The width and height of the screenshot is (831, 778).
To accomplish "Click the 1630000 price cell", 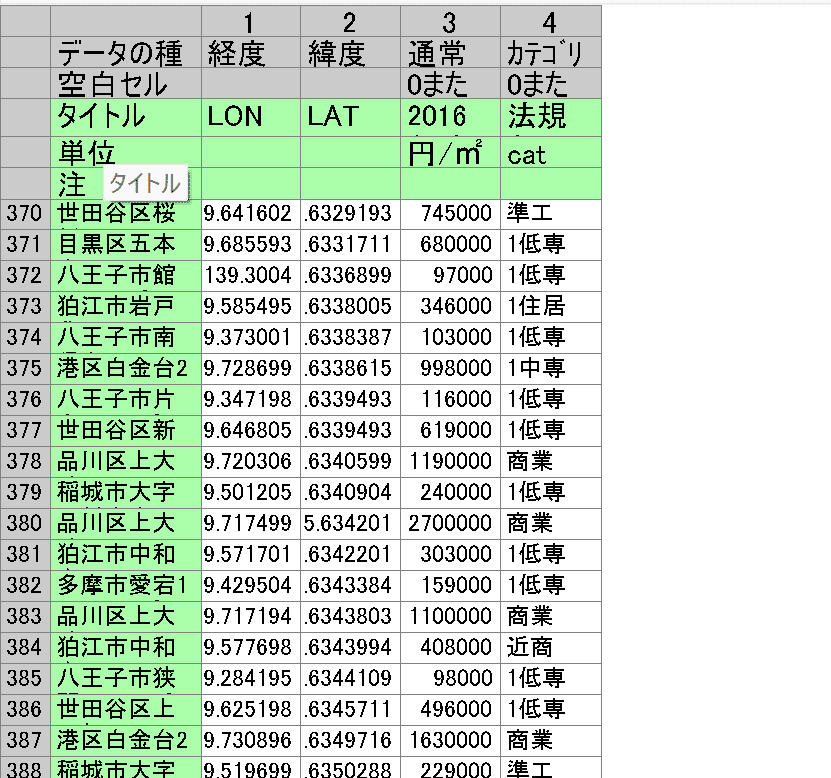I will click(x=450, y=741).
